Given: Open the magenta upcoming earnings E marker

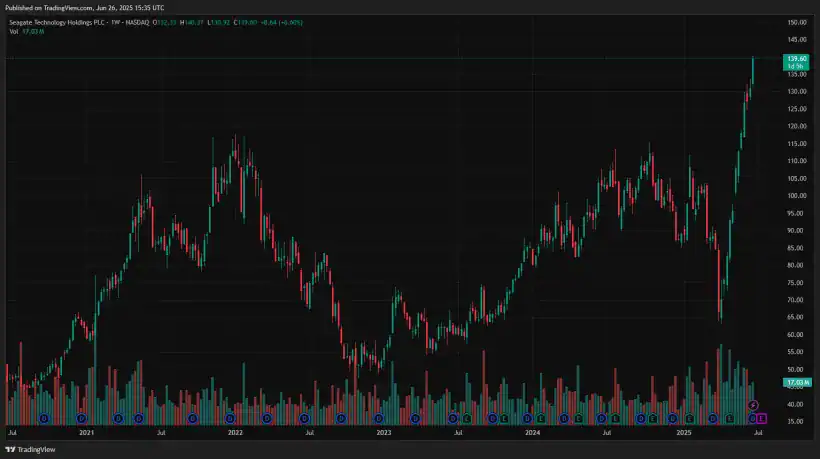Looking at the screenshot, I should (762, 417).
